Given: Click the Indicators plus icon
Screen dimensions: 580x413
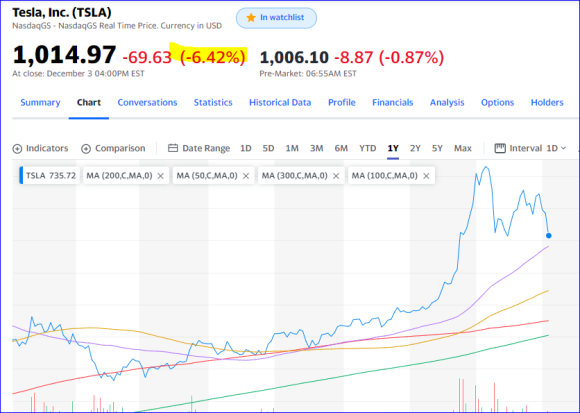Looking at the screenshot, I should pyautogui.click(x=17, y=149).
